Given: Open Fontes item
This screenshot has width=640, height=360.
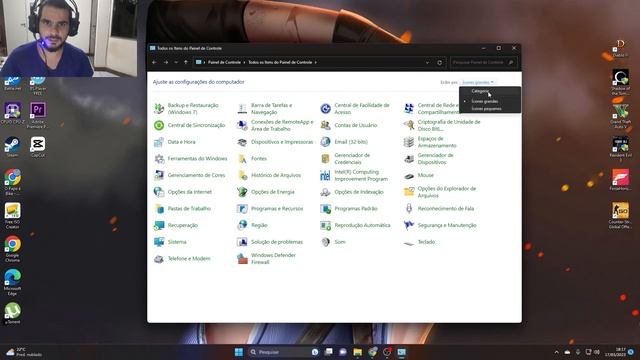Looking at the screenshot, I should 252,159.
